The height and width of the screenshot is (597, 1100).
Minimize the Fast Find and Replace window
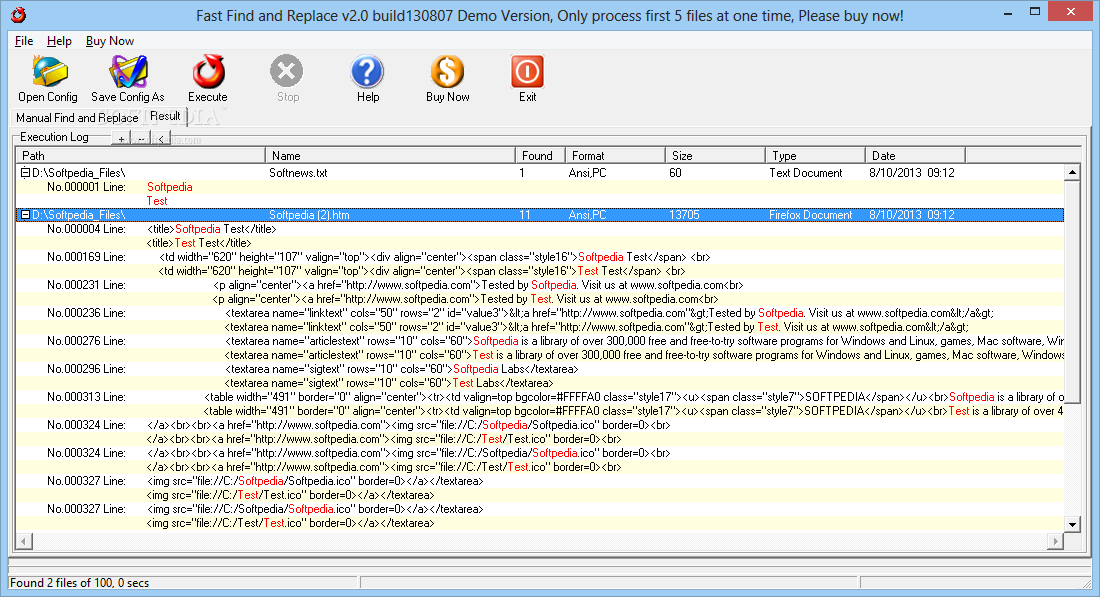pos(1007,13)
